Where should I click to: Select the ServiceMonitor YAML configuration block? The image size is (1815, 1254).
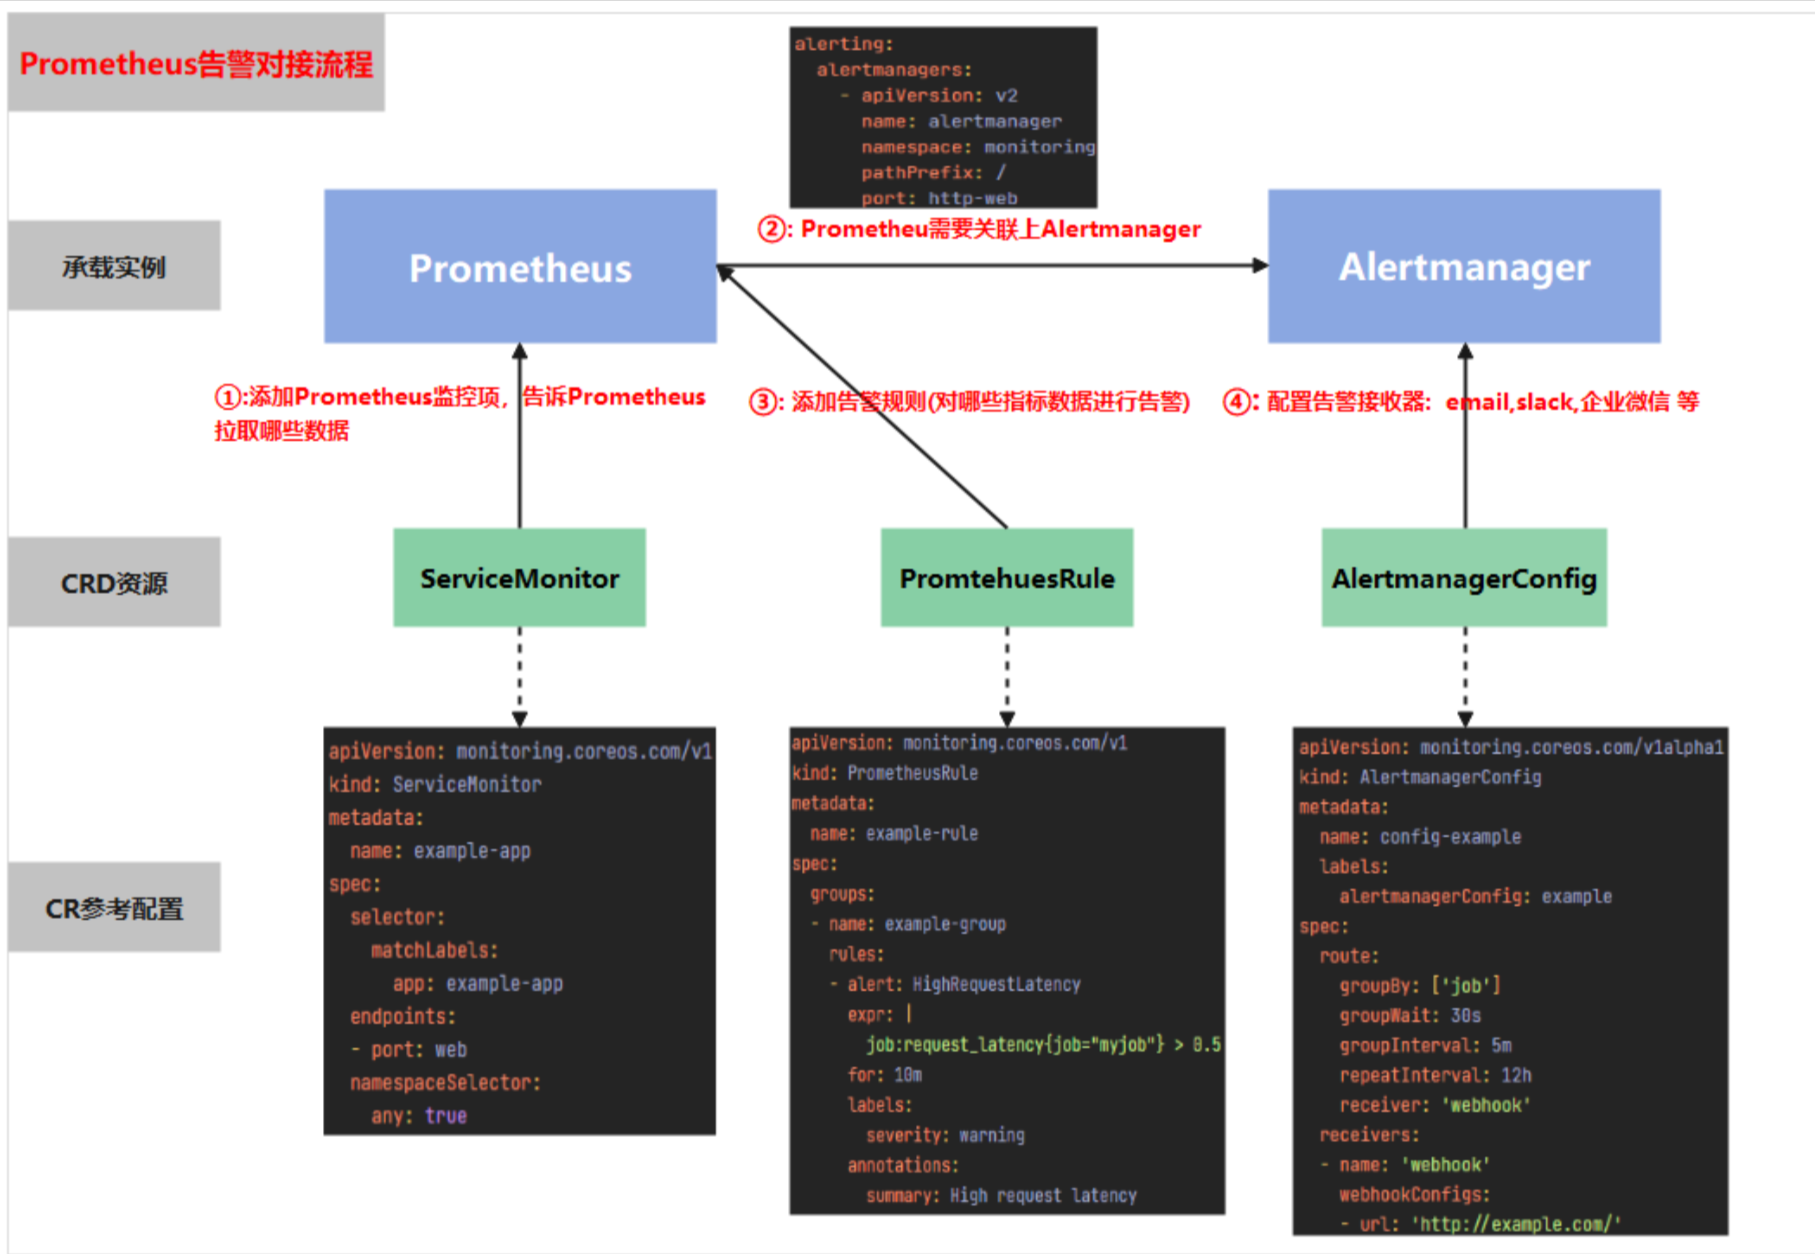point(518,930)
